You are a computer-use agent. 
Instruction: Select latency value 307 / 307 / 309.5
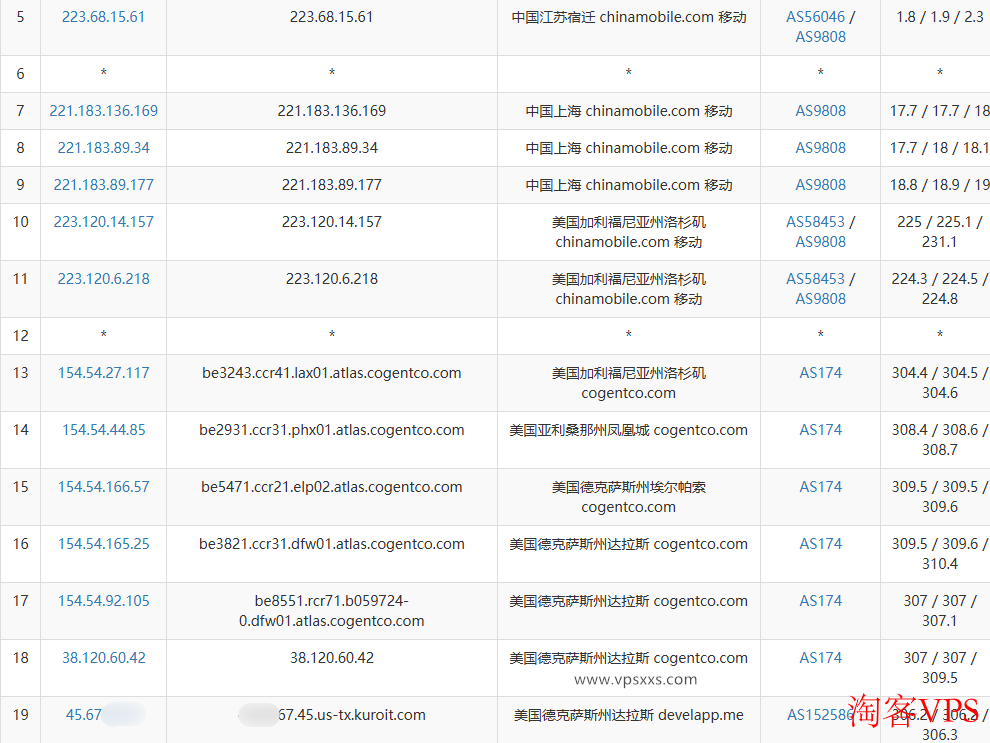939,668
